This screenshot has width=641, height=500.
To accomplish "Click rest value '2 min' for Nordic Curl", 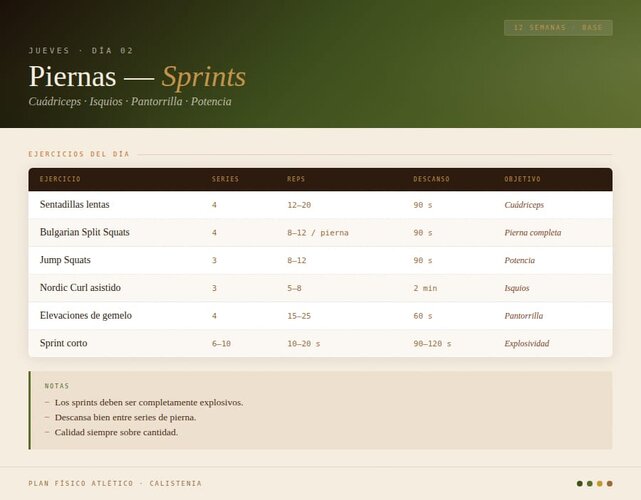I will point(425,288).
